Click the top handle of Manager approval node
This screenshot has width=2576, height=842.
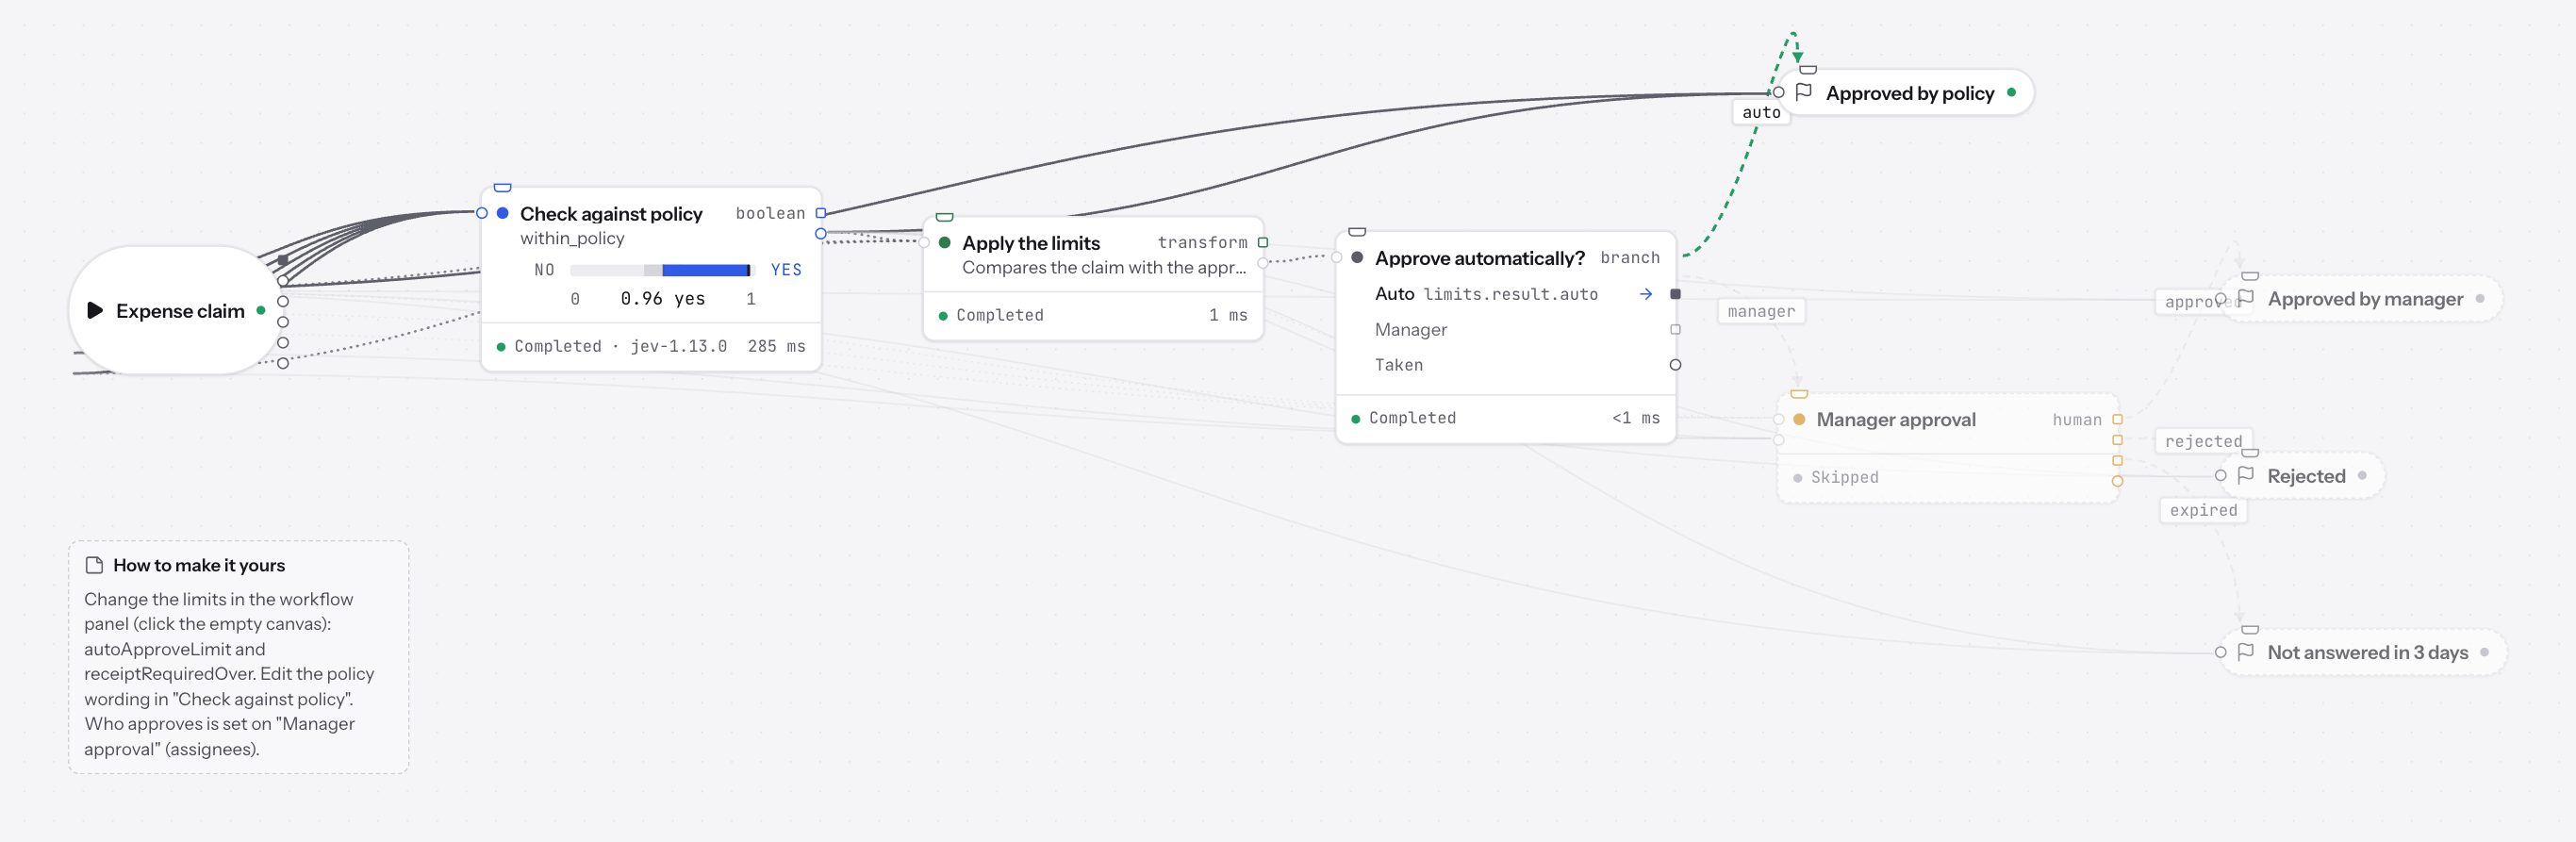click(1799, 394)
